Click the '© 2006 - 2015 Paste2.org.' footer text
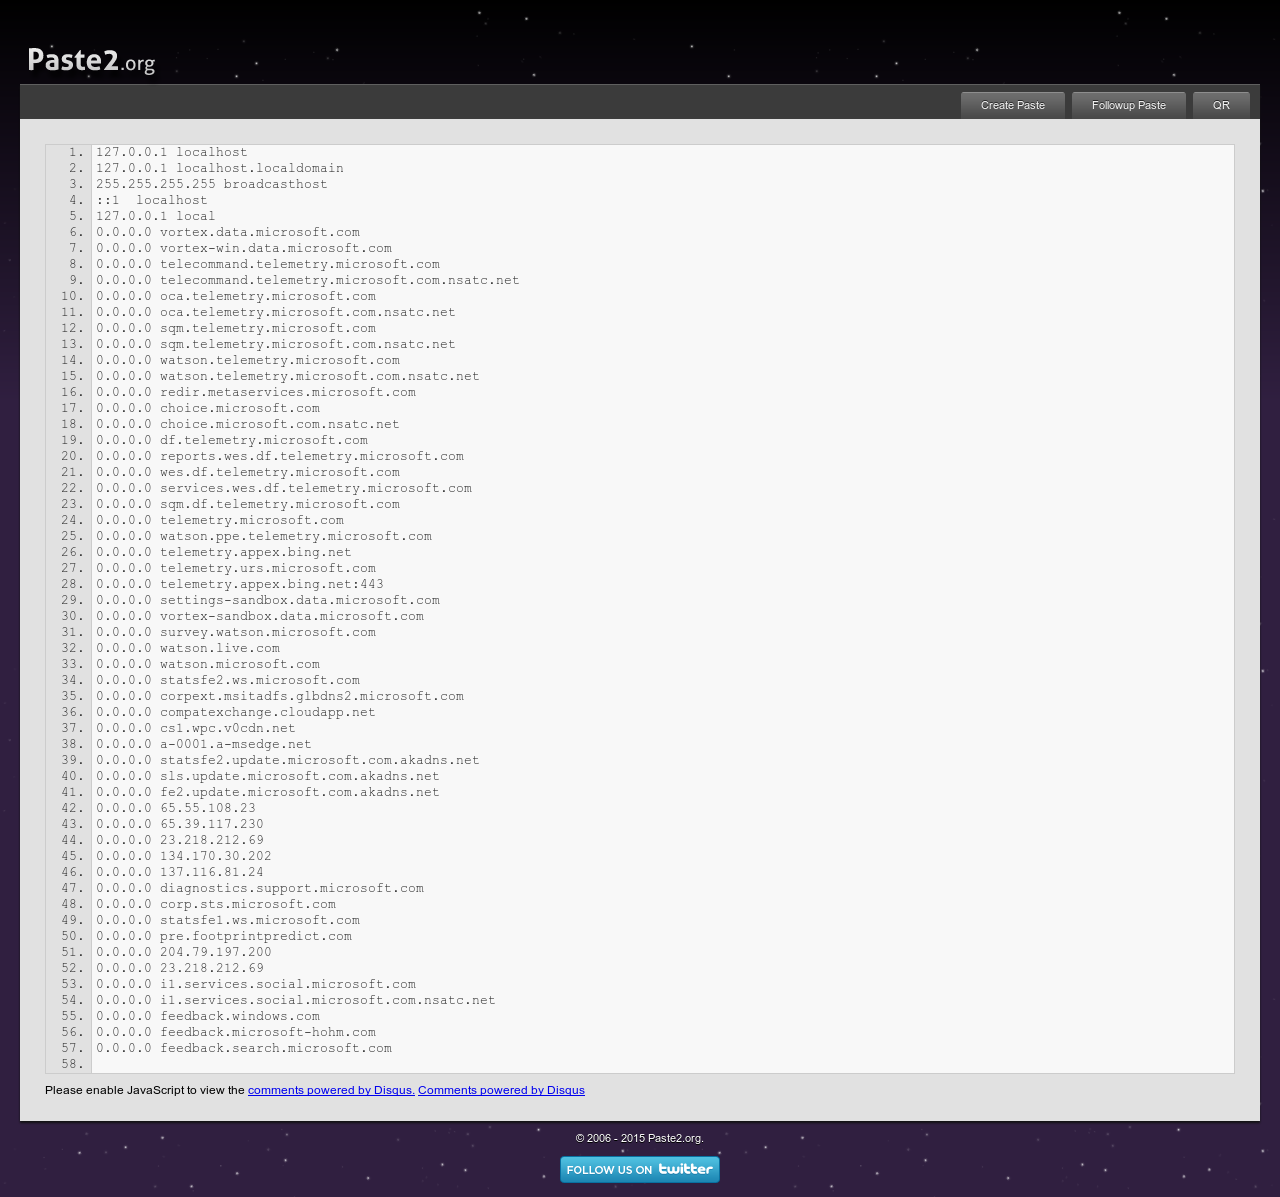 point(640,1138)
